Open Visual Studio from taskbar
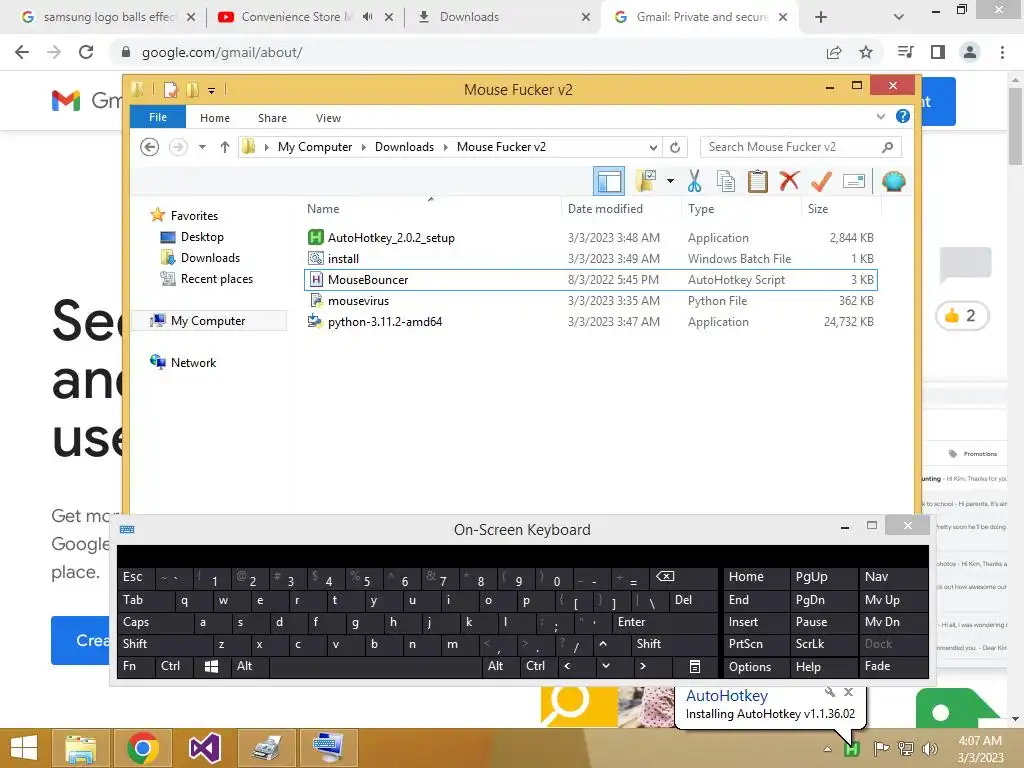1024x768 pixels. [204, 748]
